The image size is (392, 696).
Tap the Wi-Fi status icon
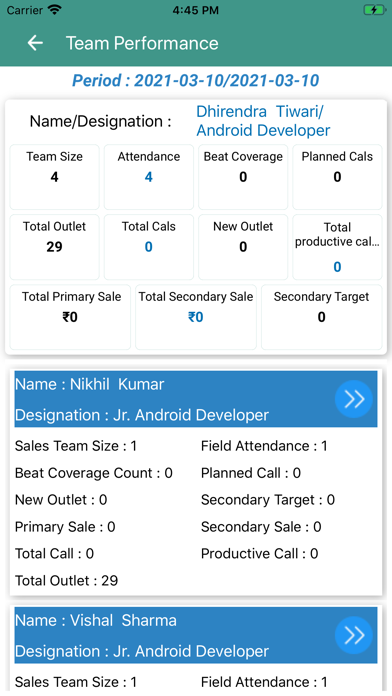[55, 10]
